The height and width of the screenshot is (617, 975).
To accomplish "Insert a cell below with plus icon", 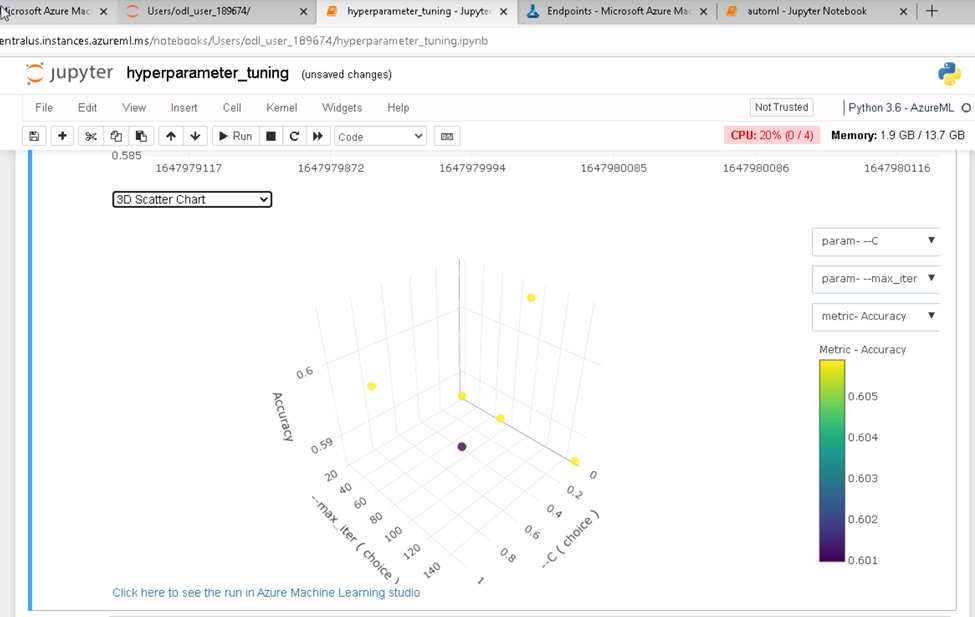I will click(x=62, y=136).
